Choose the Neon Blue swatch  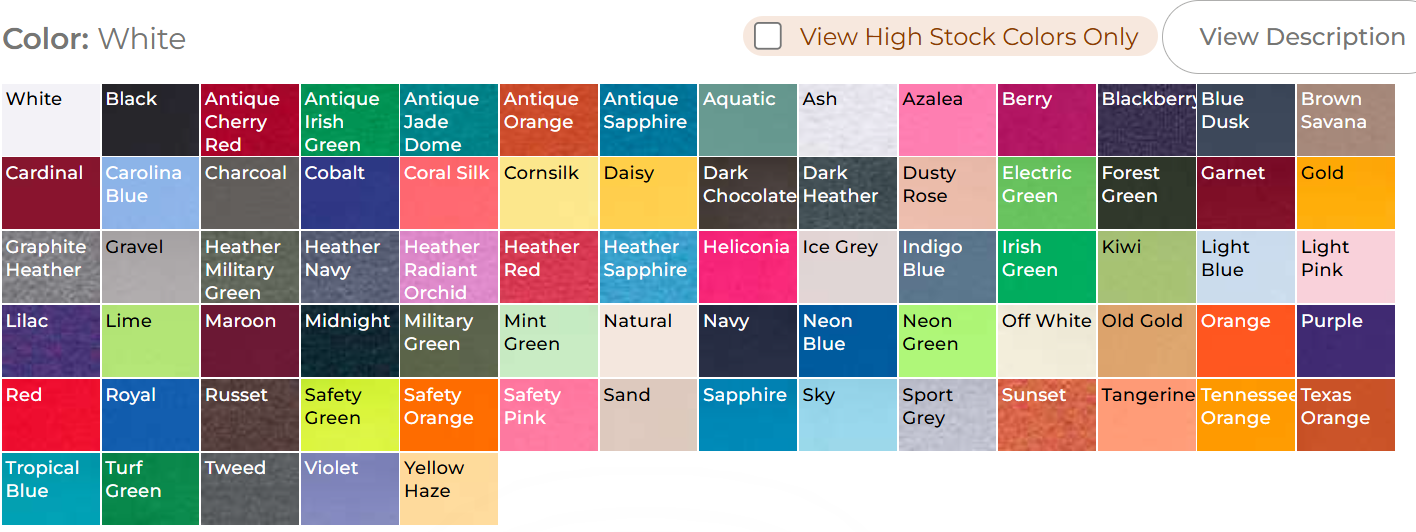847,341
